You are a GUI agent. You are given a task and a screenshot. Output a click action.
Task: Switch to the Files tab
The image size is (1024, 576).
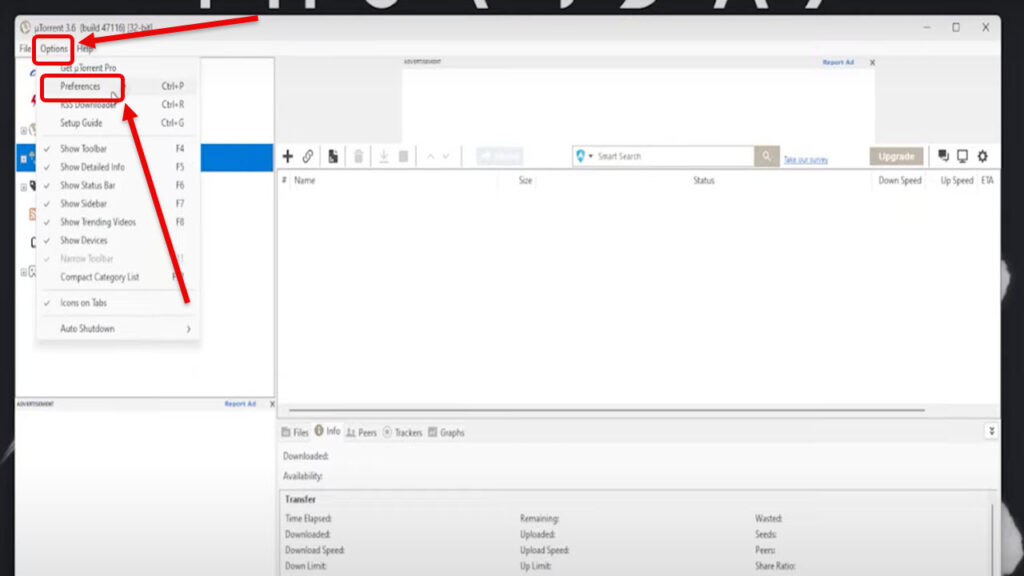pyautogui.click(x=295, y=432)
